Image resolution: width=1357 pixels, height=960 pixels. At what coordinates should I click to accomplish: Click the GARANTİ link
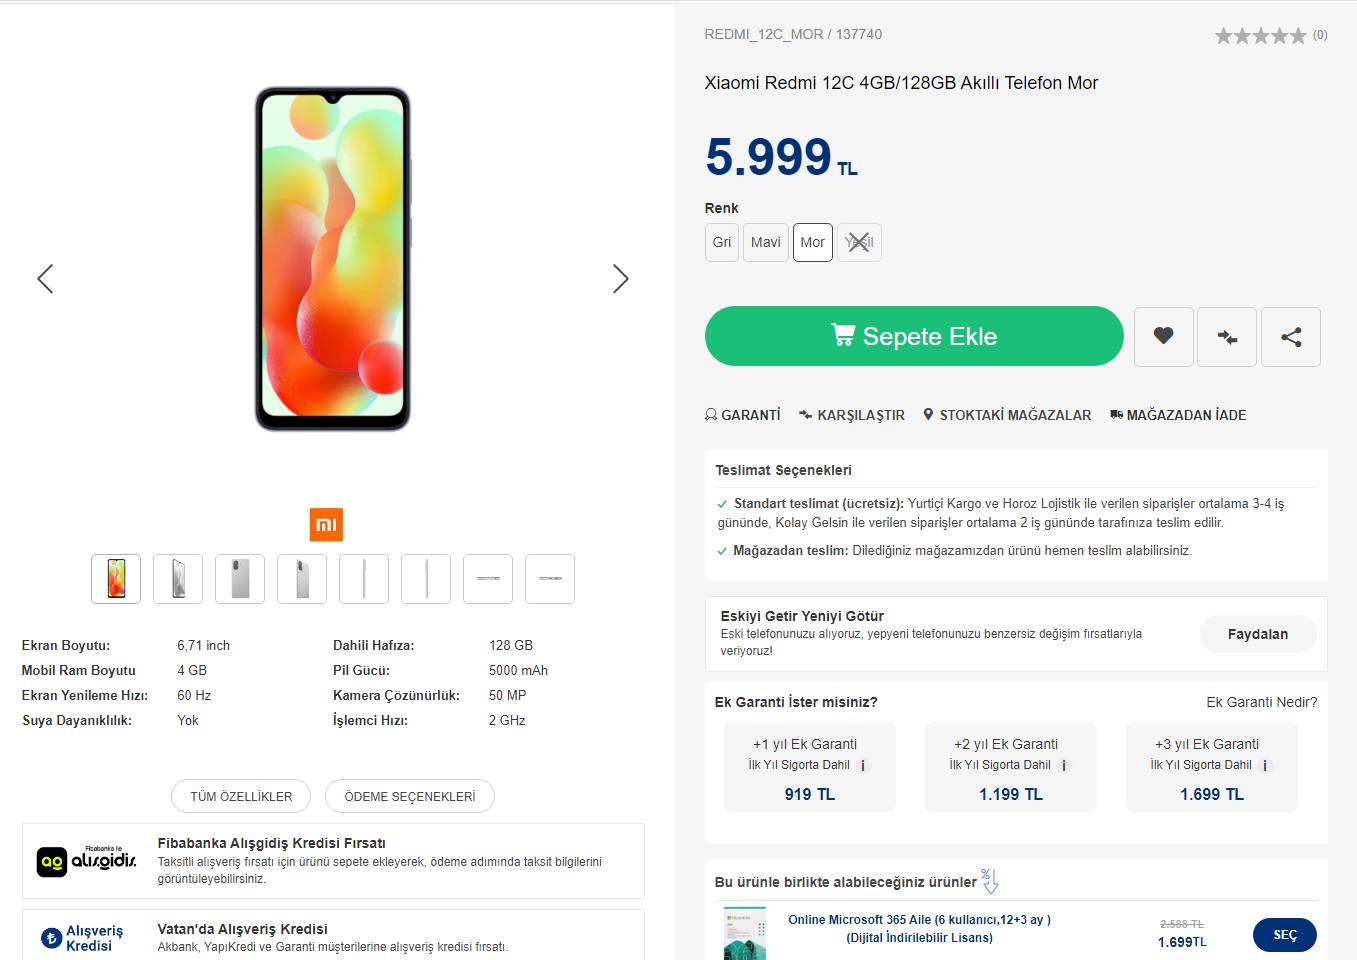pyautogui.click(x=743, y=415)
